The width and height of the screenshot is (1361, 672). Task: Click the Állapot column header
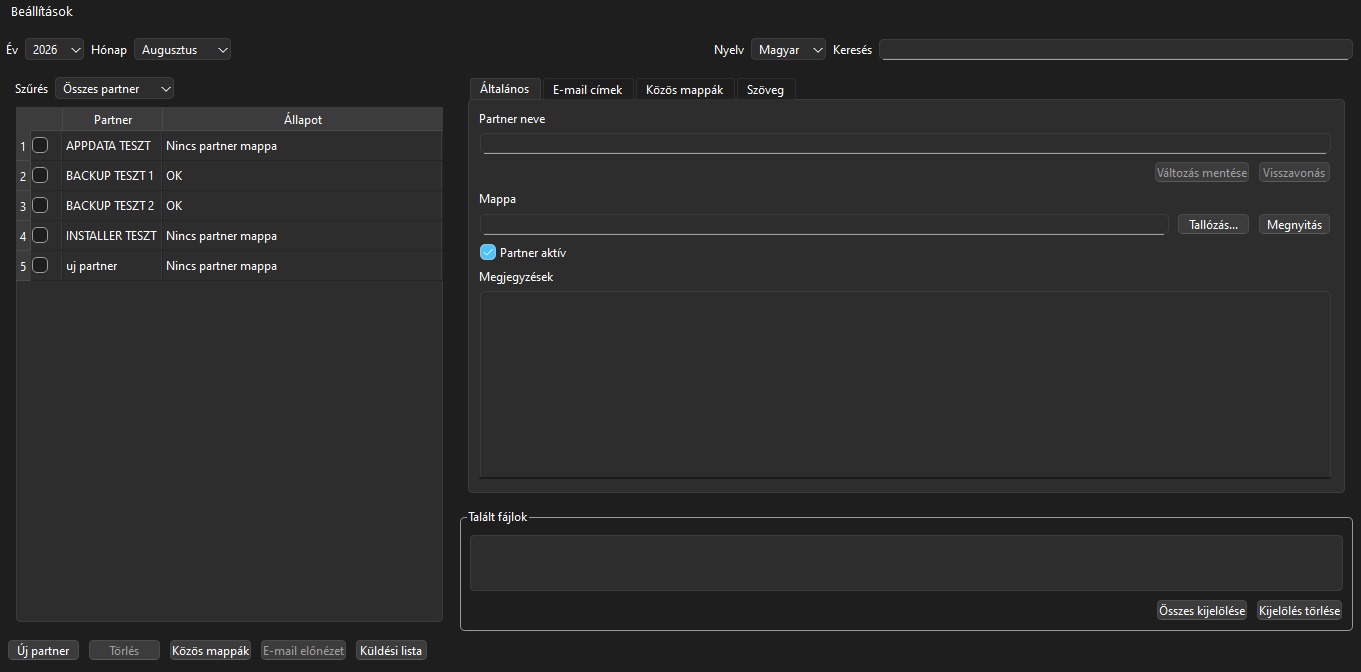(x=302, y=119)
